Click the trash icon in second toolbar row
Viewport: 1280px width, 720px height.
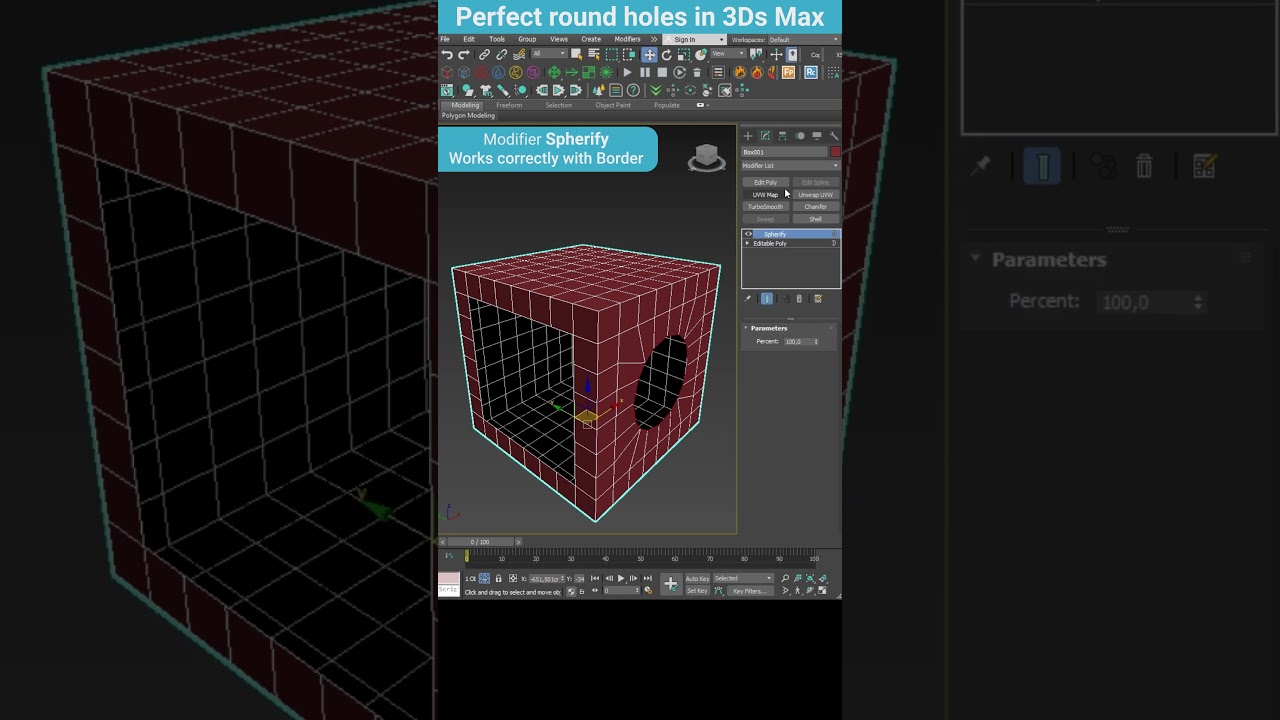coord(697,72)
